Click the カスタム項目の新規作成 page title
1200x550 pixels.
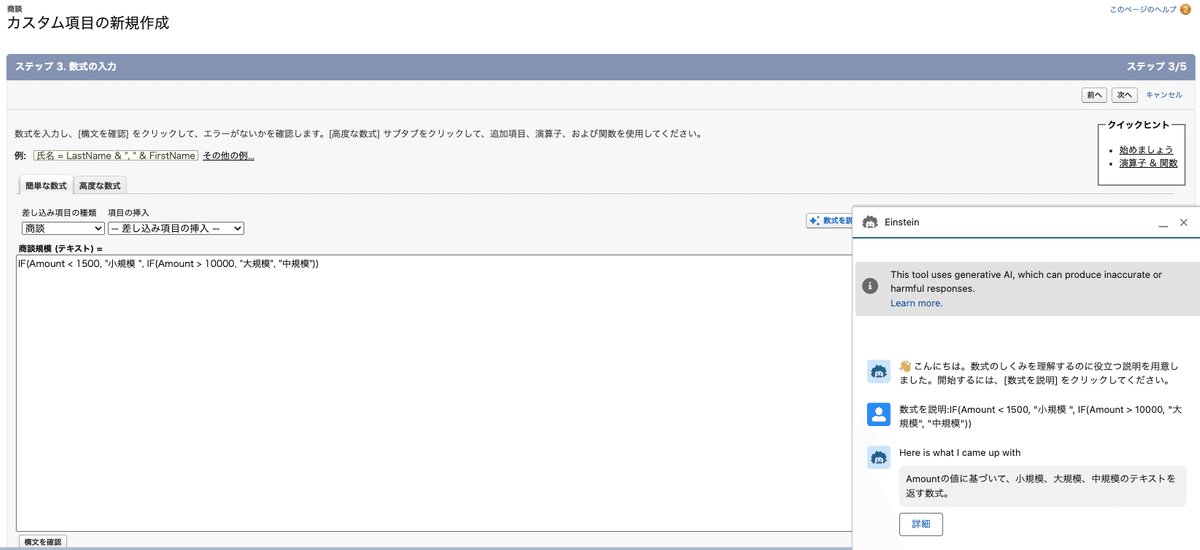pyautogui.click(x=88, y=23)
